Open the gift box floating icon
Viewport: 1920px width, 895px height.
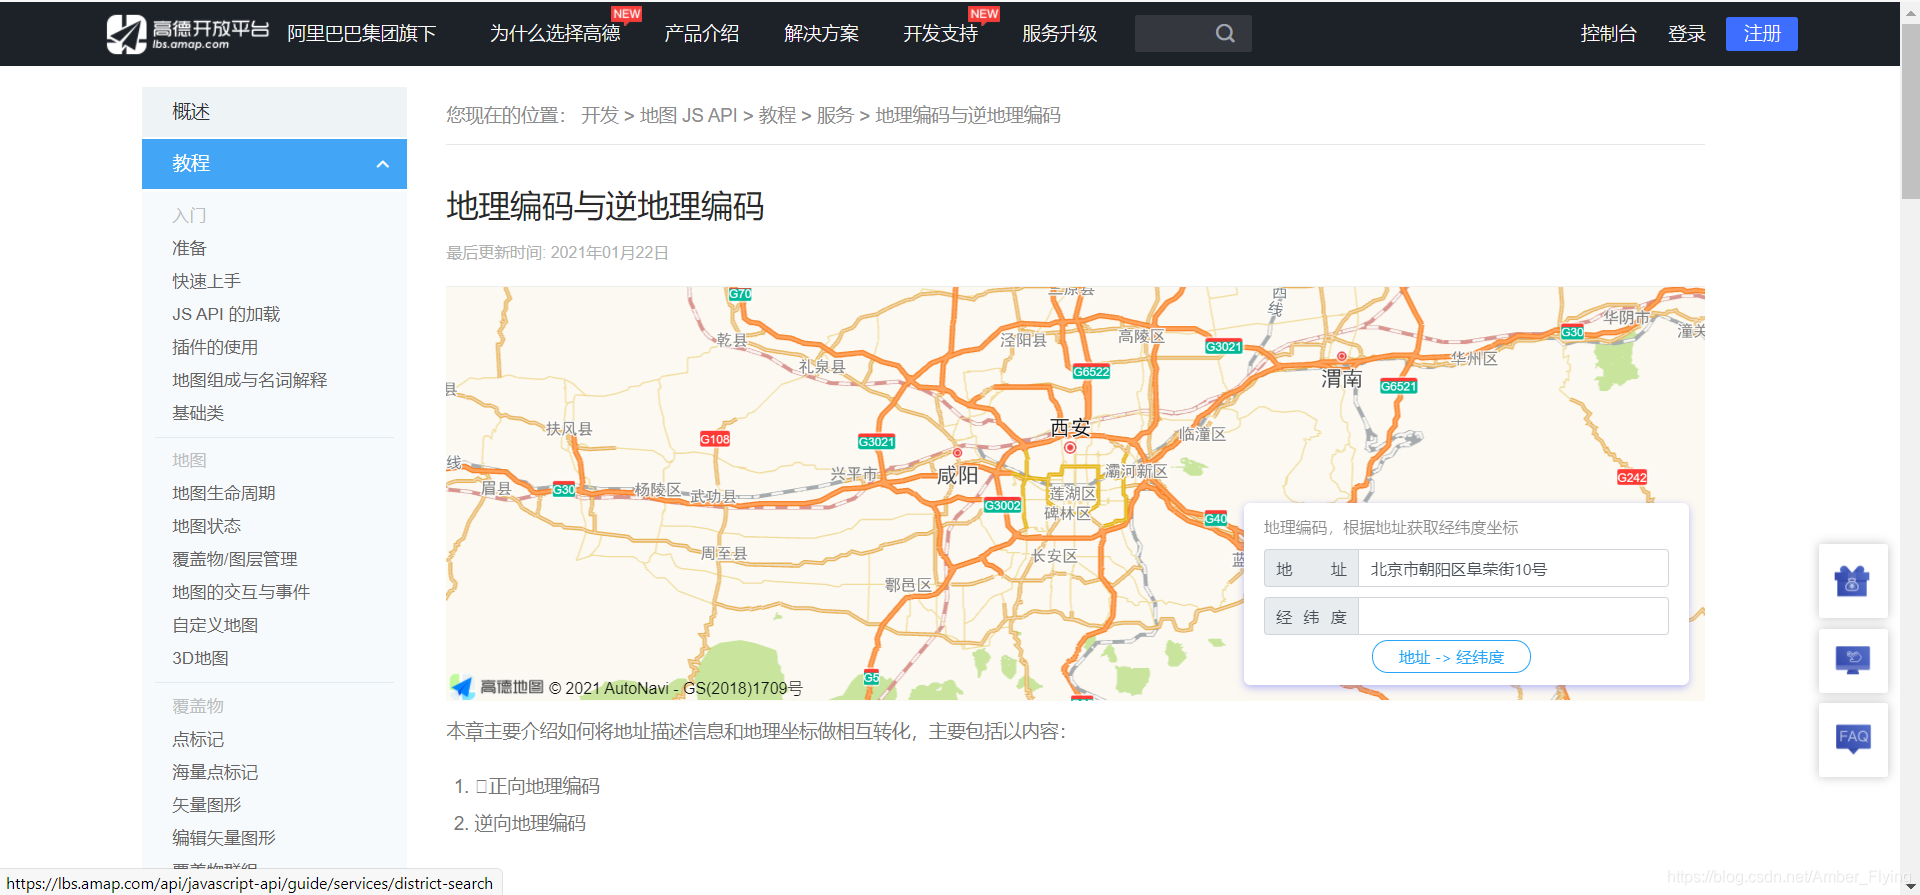pyautogui.click(x=1853, y=581)
